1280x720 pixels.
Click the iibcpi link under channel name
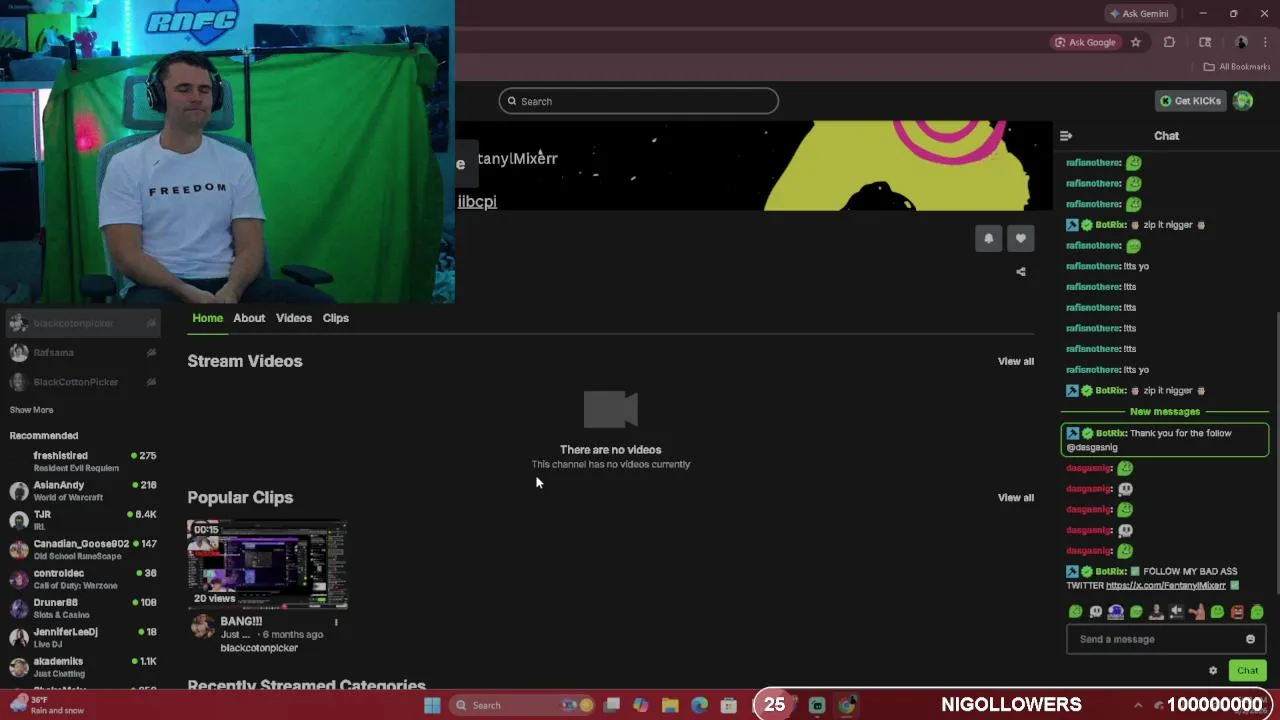click(x=477, y=201)
